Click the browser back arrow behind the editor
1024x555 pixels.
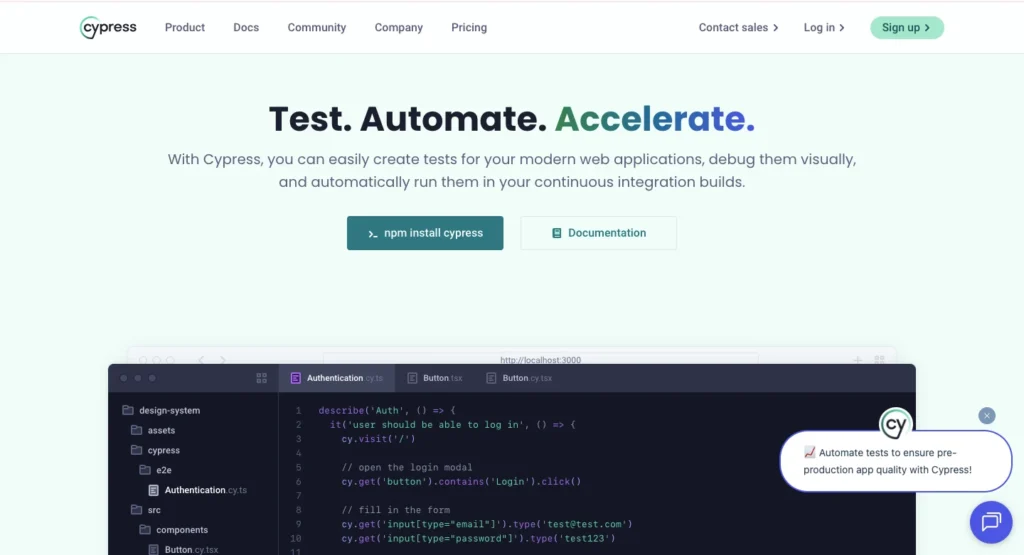[201, 360]
